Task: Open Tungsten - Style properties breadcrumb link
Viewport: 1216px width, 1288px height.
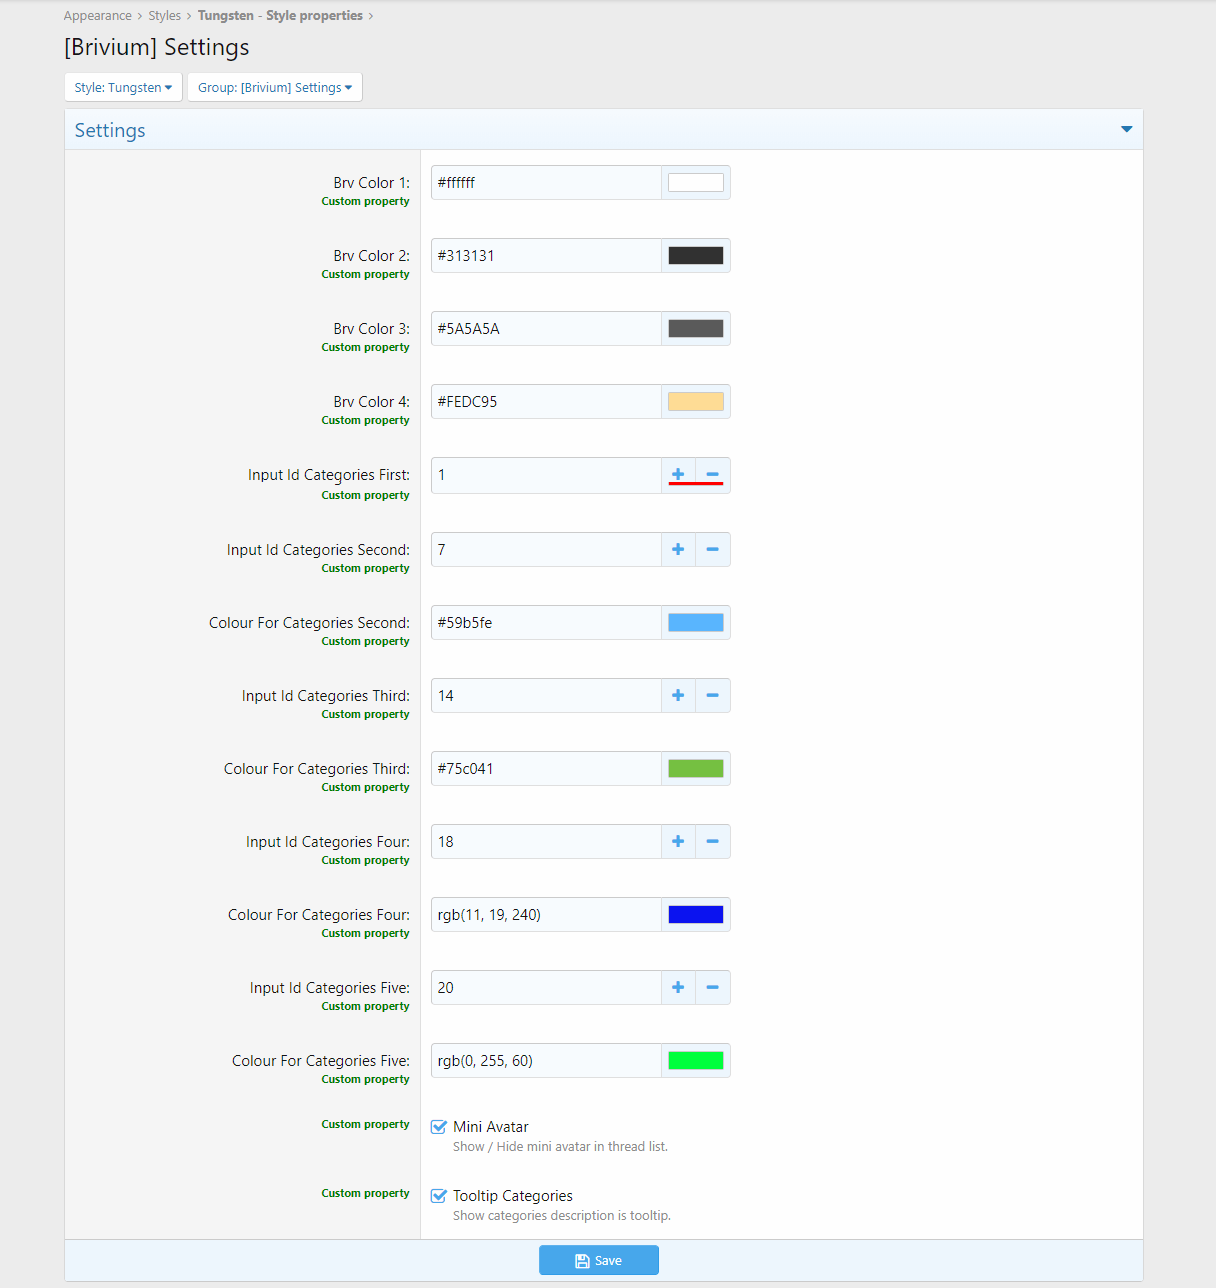Action: (280, 16)
